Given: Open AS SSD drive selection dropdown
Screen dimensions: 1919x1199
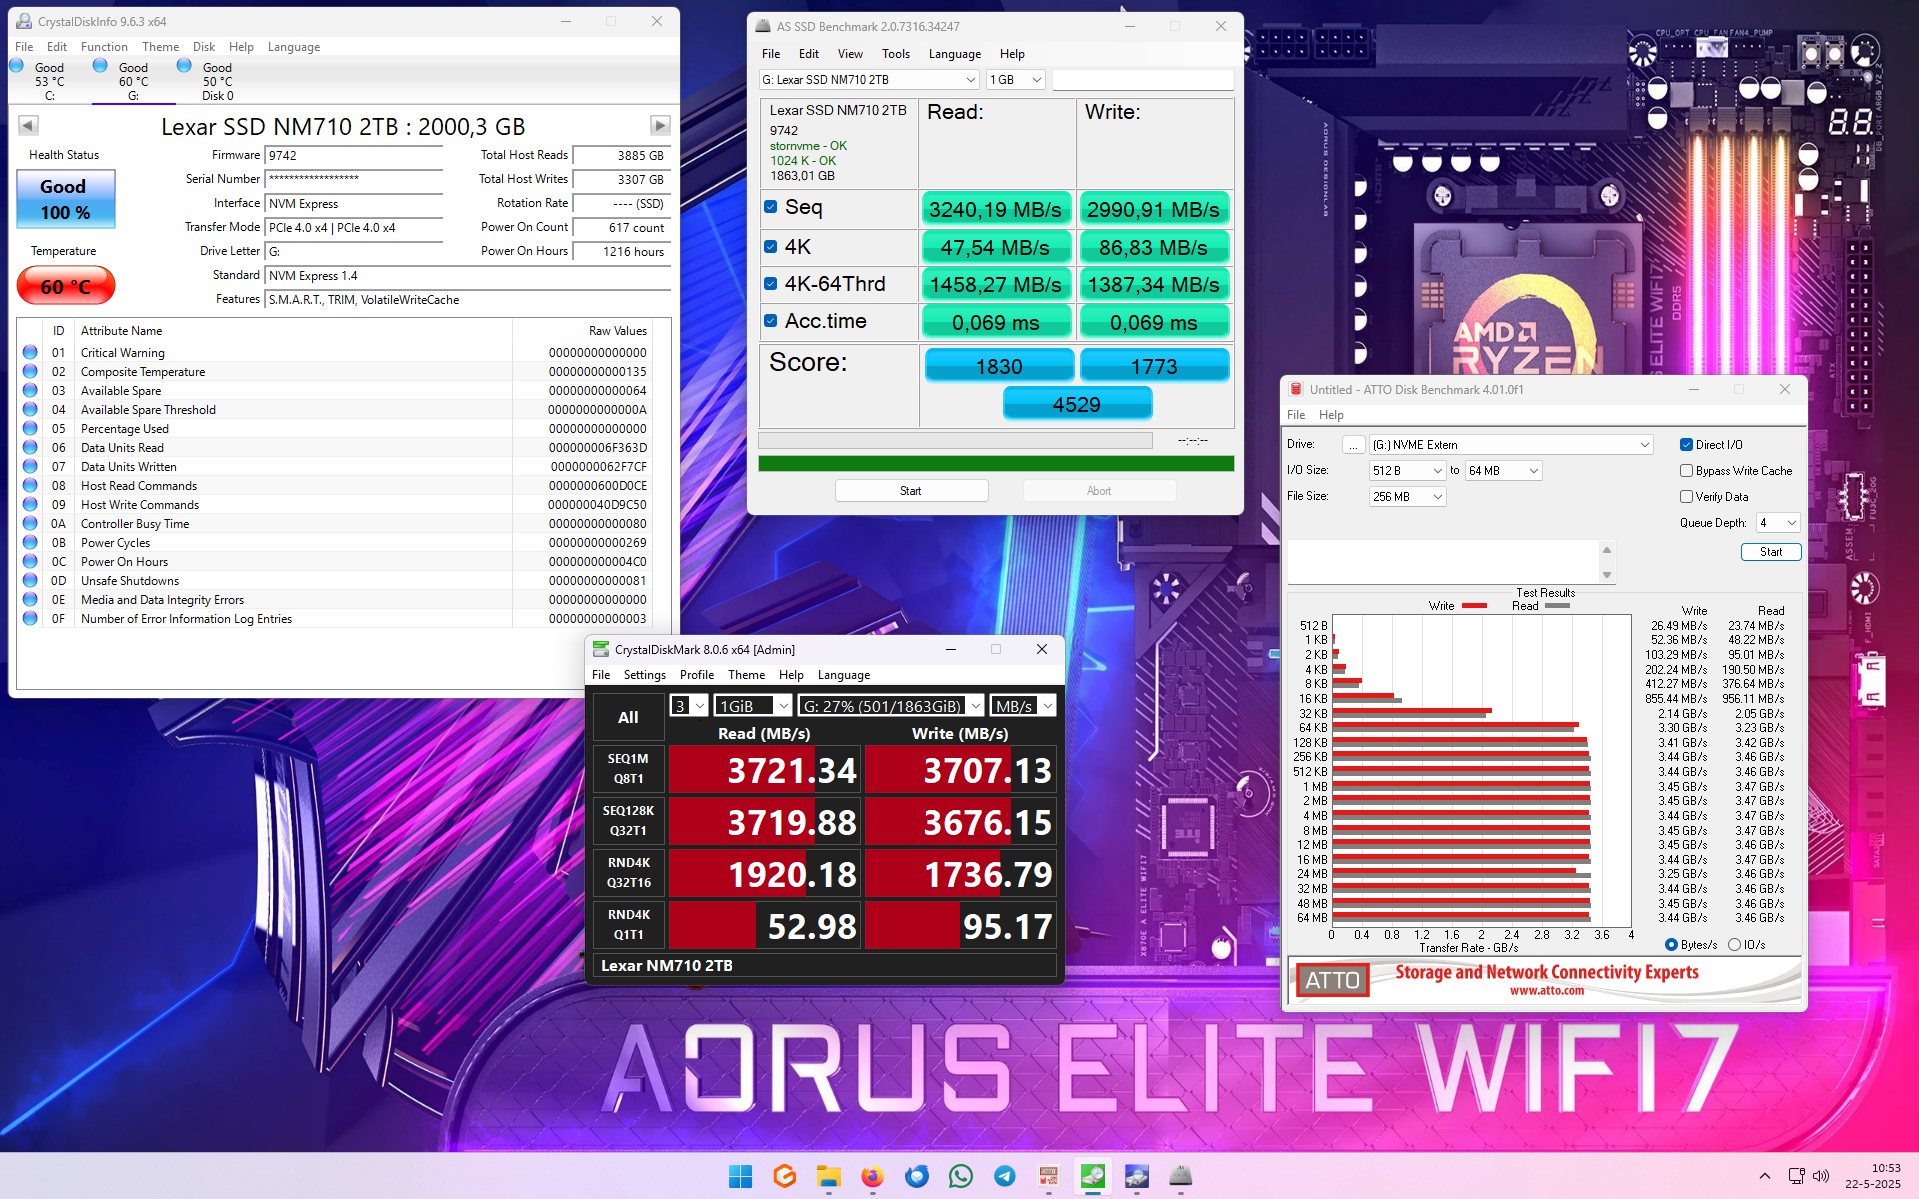Looking at the screenshot, I should pyautogui.click(x=869, y=80).
